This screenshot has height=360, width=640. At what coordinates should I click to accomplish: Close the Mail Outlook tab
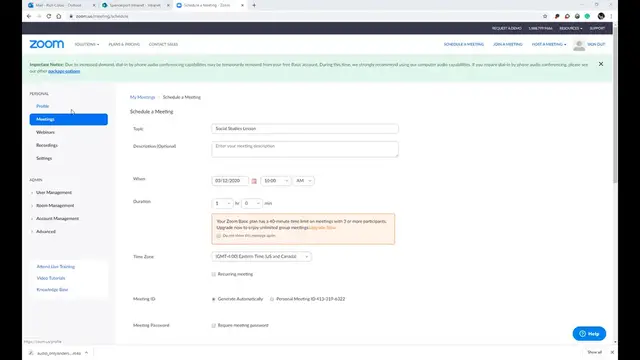point(94,5)
